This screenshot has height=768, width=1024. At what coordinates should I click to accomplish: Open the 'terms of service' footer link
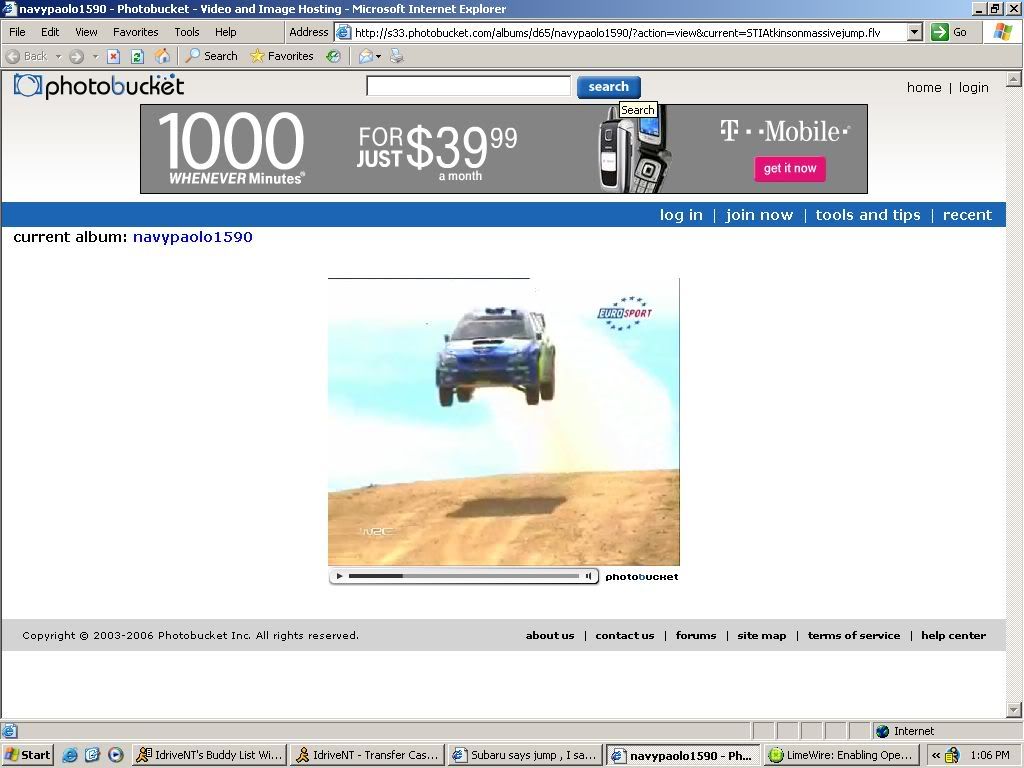click(x=854, y=635)
